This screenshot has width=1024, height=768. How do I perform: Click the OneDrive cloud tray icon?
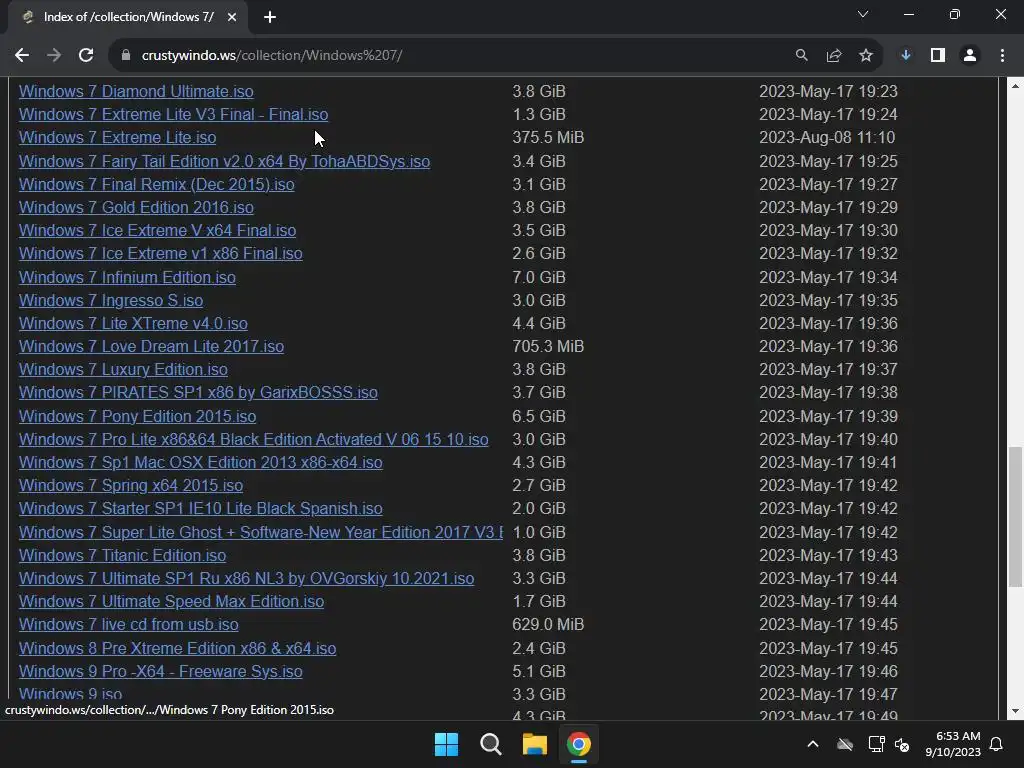coord(845,744)
